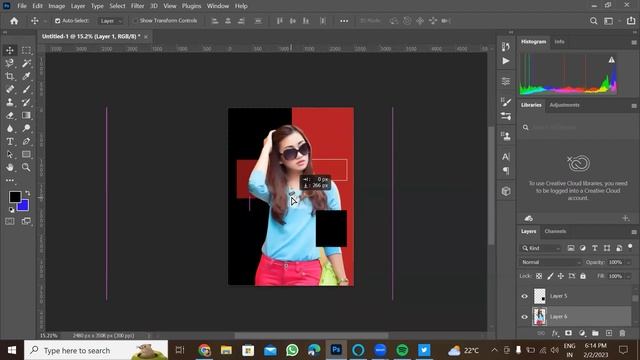Screen dimensions: 640x360
Task: Toggle lock all padlock icon
Action: point(583,276)
